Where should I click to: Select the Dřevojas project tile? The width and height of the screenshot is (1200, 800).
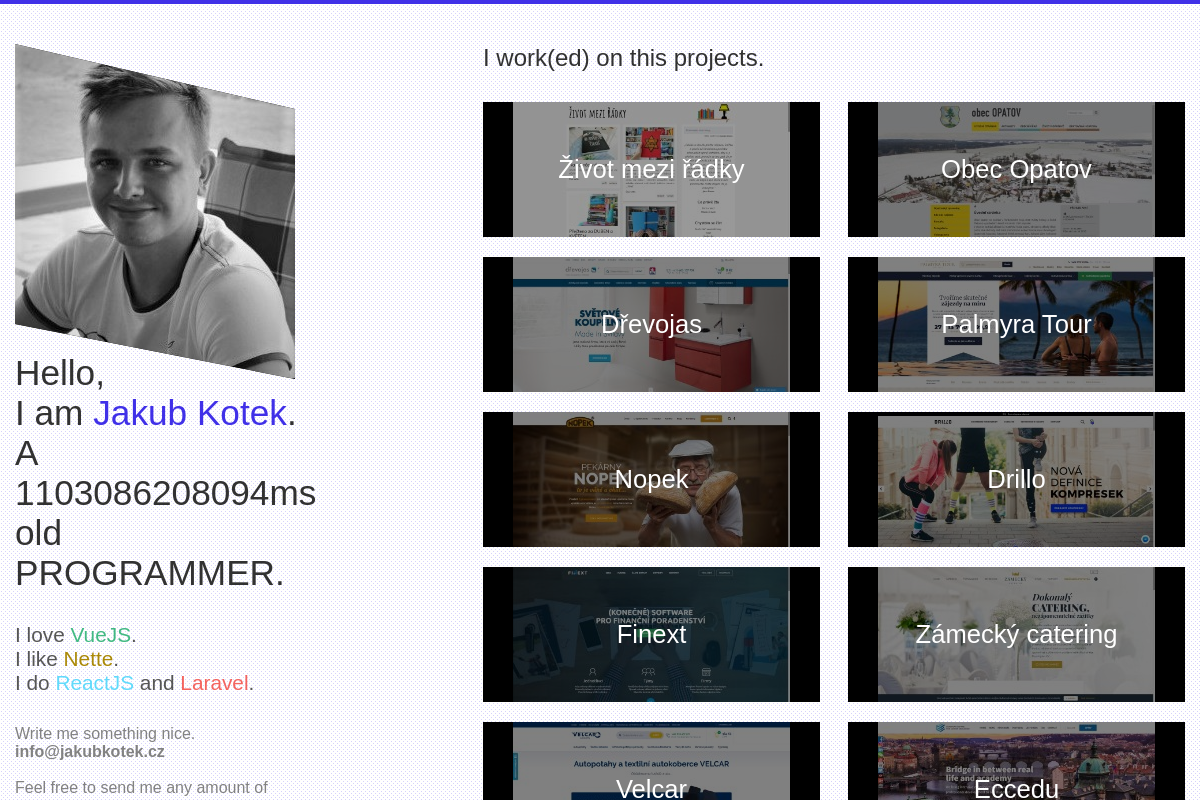click(651, 324)
